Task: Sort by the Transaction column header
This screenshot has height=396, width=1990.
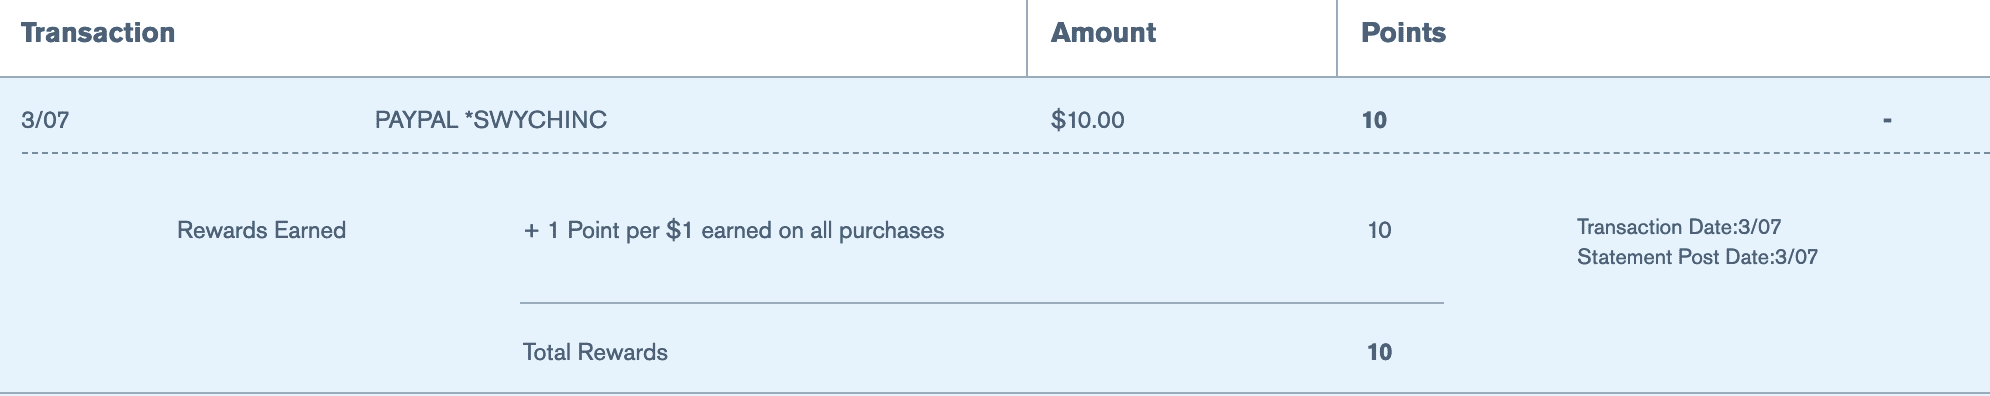Action: (98, 33)
